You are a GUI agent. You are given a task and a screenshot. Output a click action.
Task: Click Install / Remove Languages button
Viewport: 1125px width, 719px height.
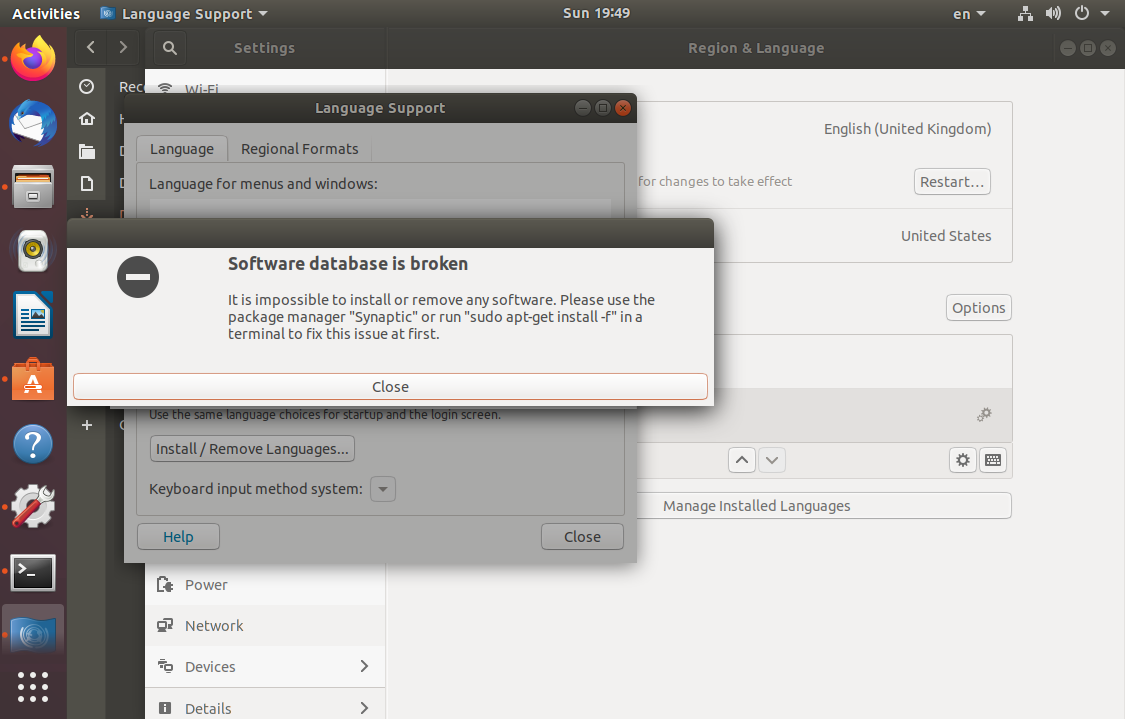pos(252,448)
